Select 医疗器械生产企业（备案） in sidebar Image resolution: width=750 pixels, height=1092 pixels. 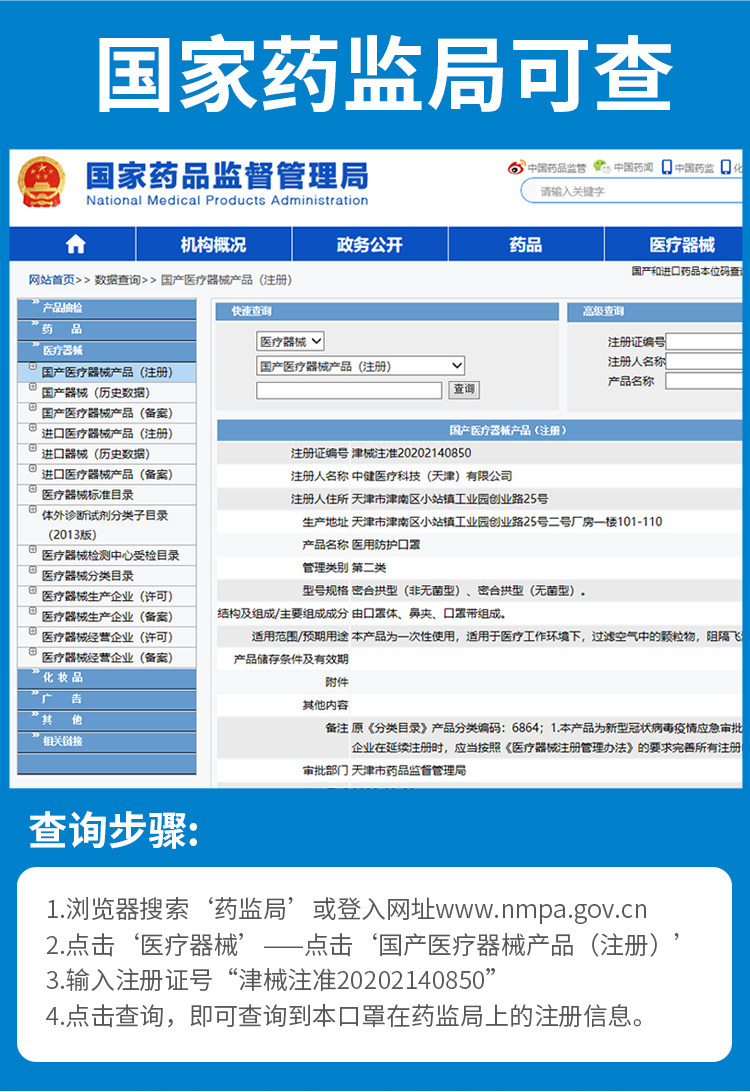click(107, 617)
